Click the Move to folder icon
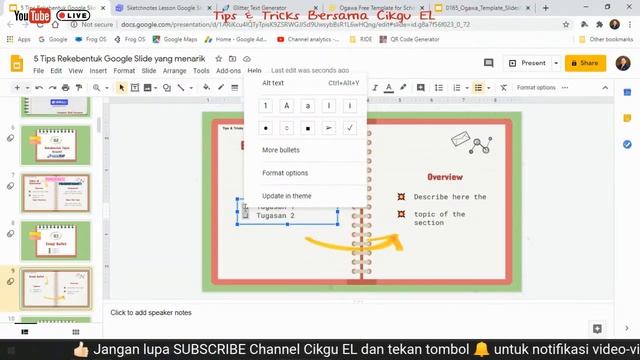This screenshot has width=640, height=360. (x=233, y=59)
